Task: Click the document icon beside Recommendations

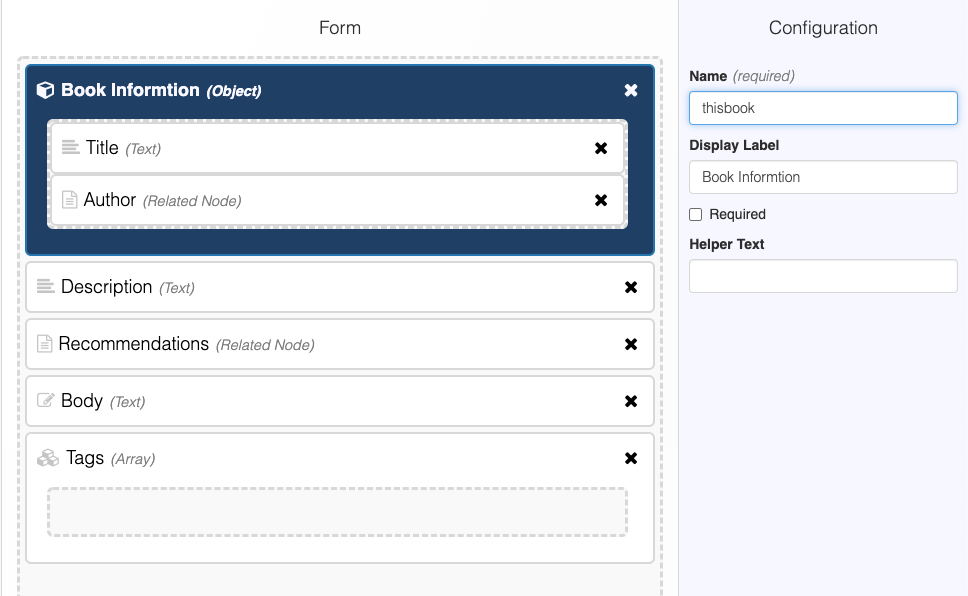Action: [x=44, y=344]
